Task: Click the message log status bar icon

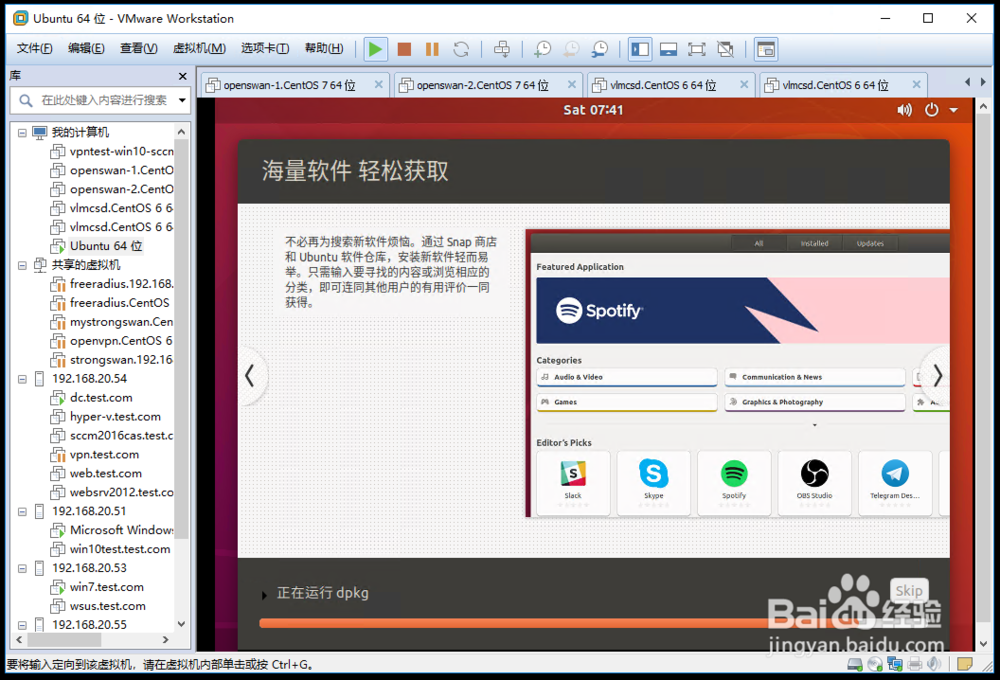Action: click(965, 664)
